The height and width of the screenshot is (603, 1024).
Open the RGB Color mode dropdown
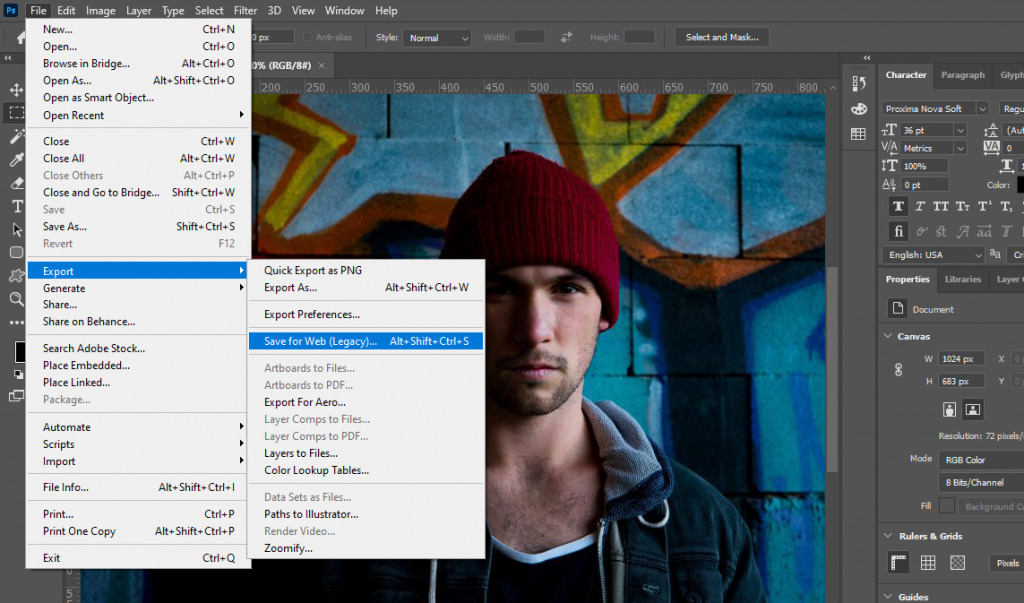981,460
